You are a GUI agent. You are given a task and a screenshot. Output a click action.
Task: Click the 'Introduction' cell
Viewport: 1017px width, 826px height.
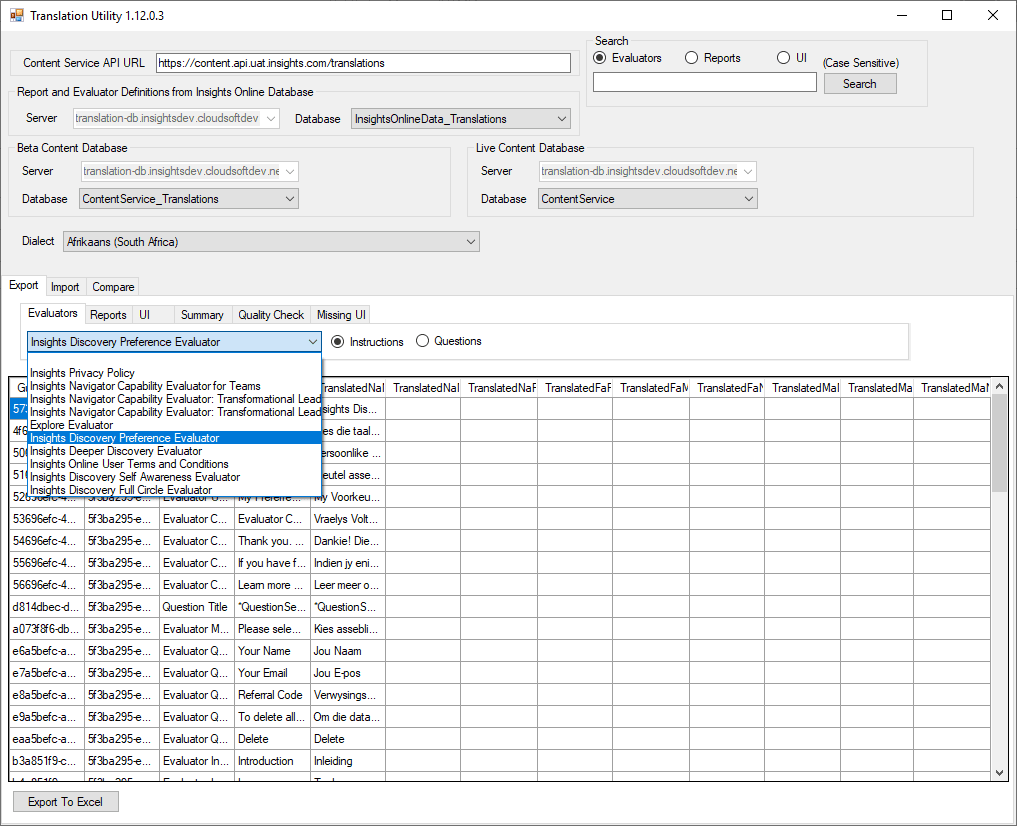tap(272, 761)
